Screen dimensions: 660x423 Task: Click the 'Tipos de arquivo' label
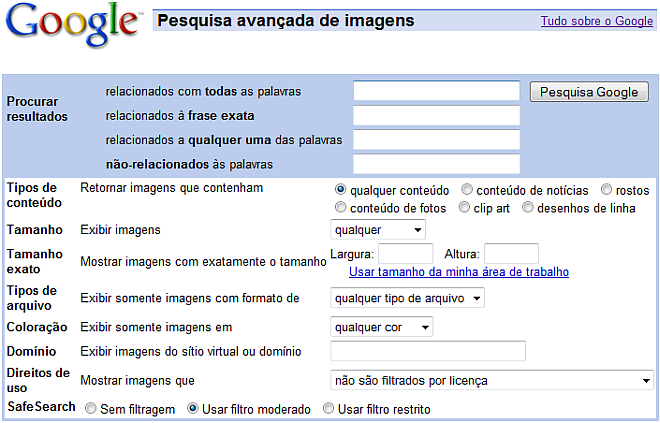click(x=32, y=298)
